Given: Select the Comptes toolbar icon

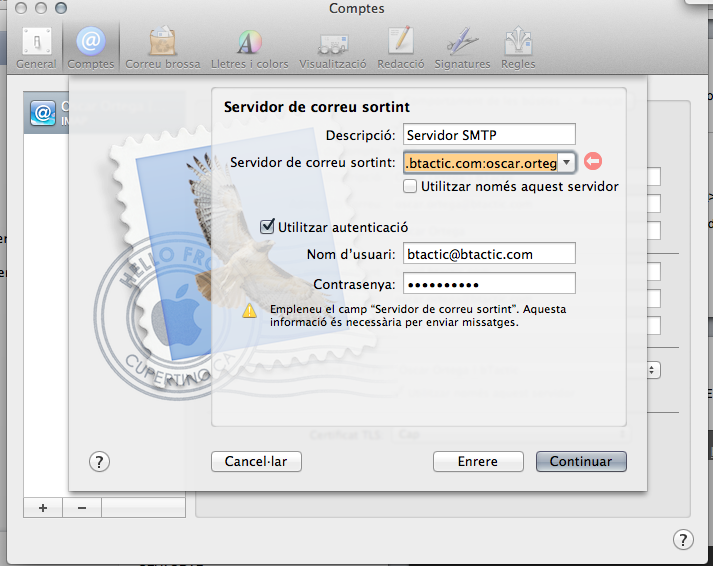Looking at the screenshot, I should click(90, 48).
